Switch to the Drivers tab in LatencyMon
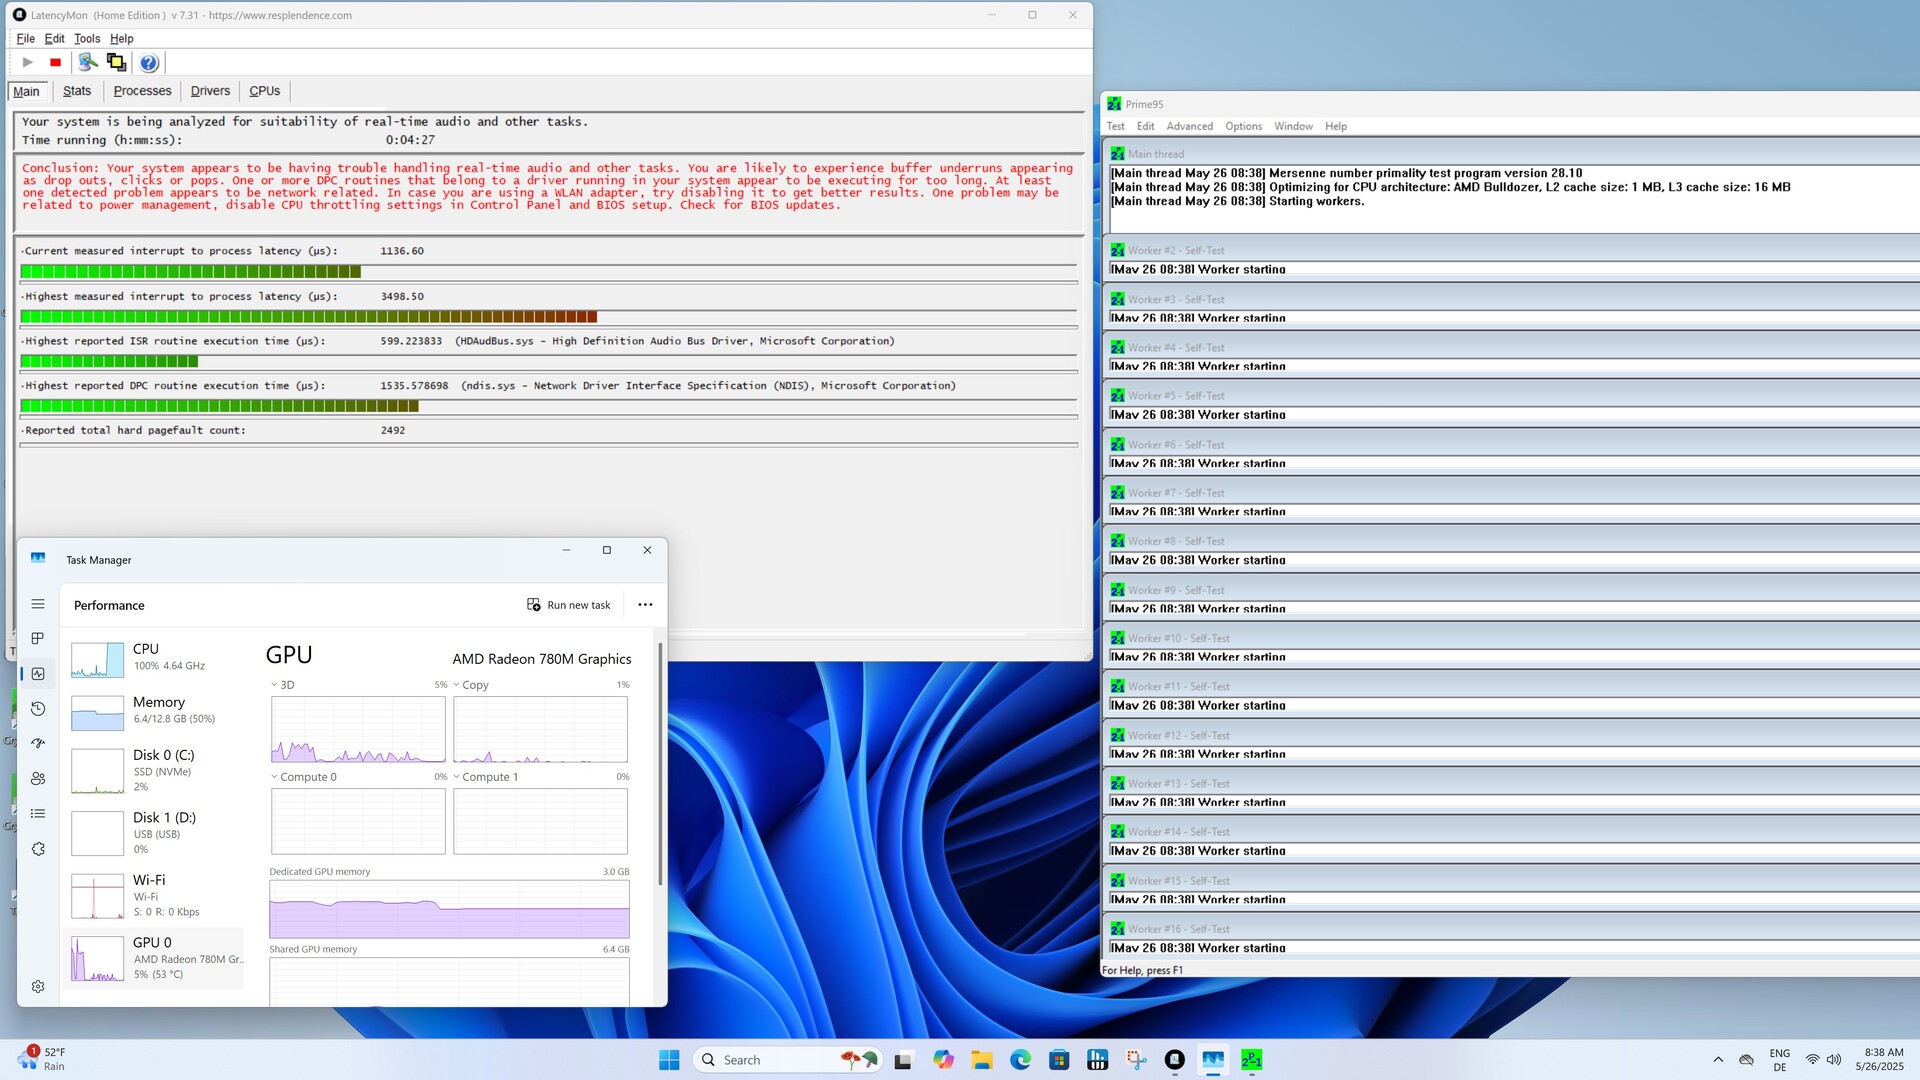Screen dimensions: 1920x1080 coord(210,91)
